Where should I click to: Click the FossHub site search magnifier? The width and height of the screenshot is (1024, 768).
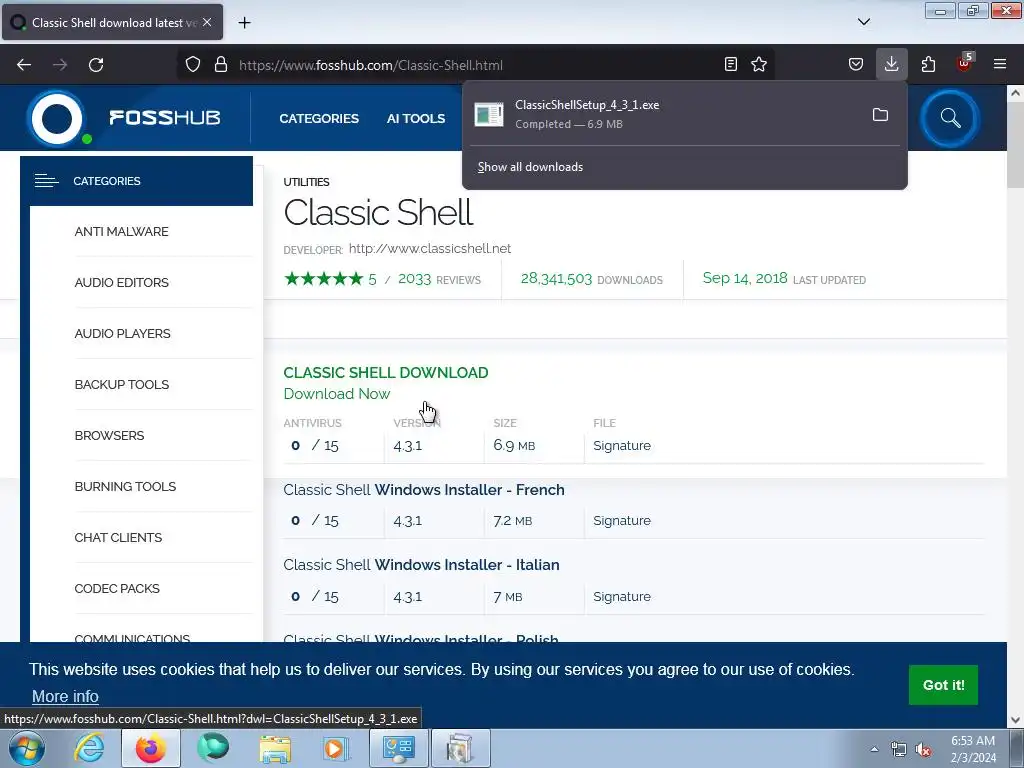pos(950,118)
